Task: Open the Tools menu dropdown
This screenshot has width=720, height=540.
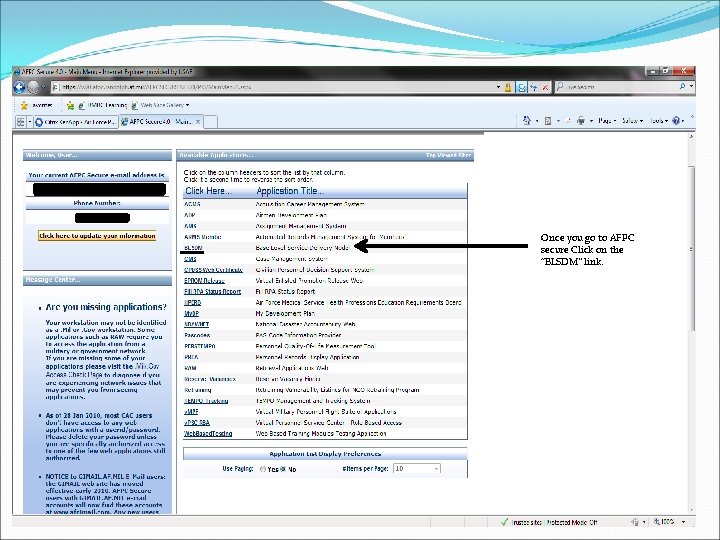Action: click(659, 121)
